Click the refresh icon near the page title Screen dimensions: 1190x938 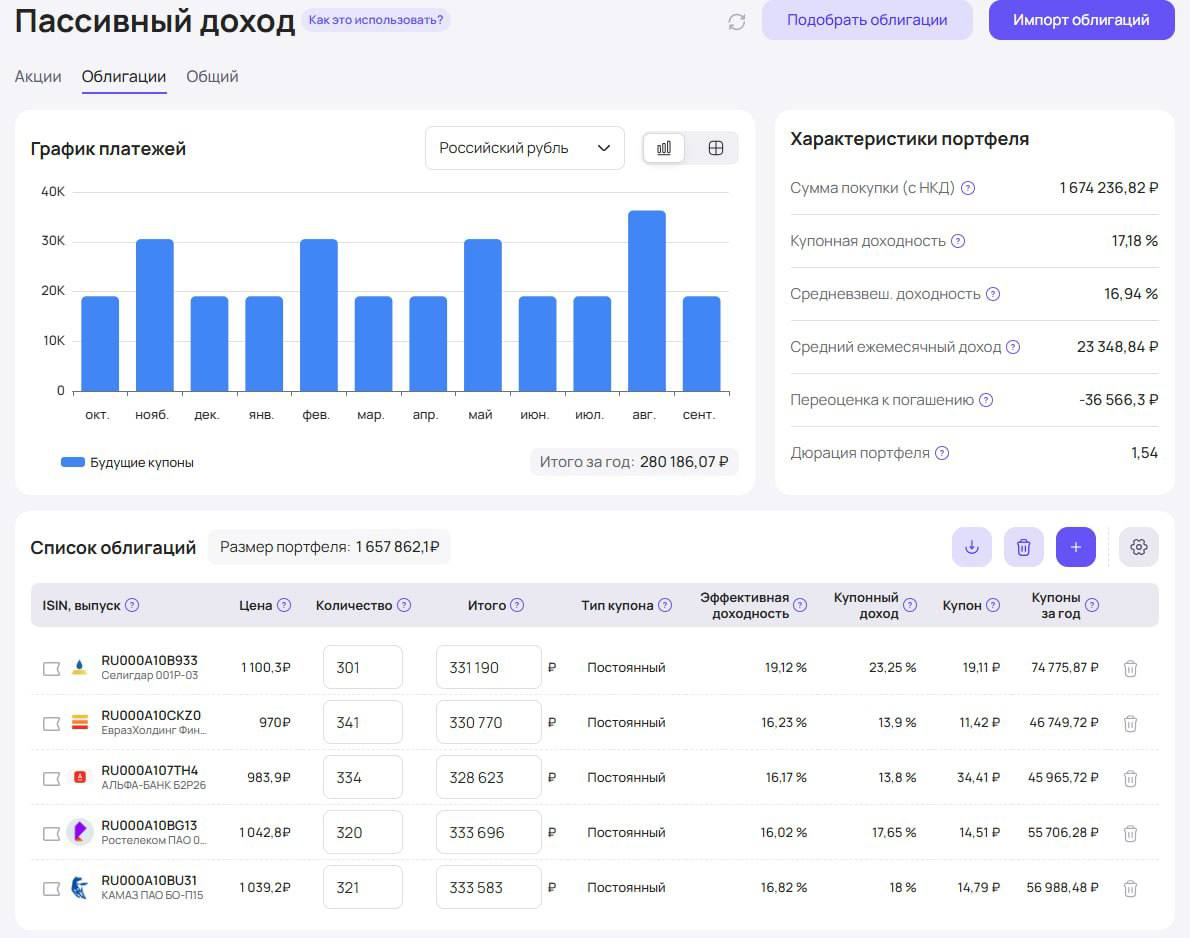click(x=737, y=22)
